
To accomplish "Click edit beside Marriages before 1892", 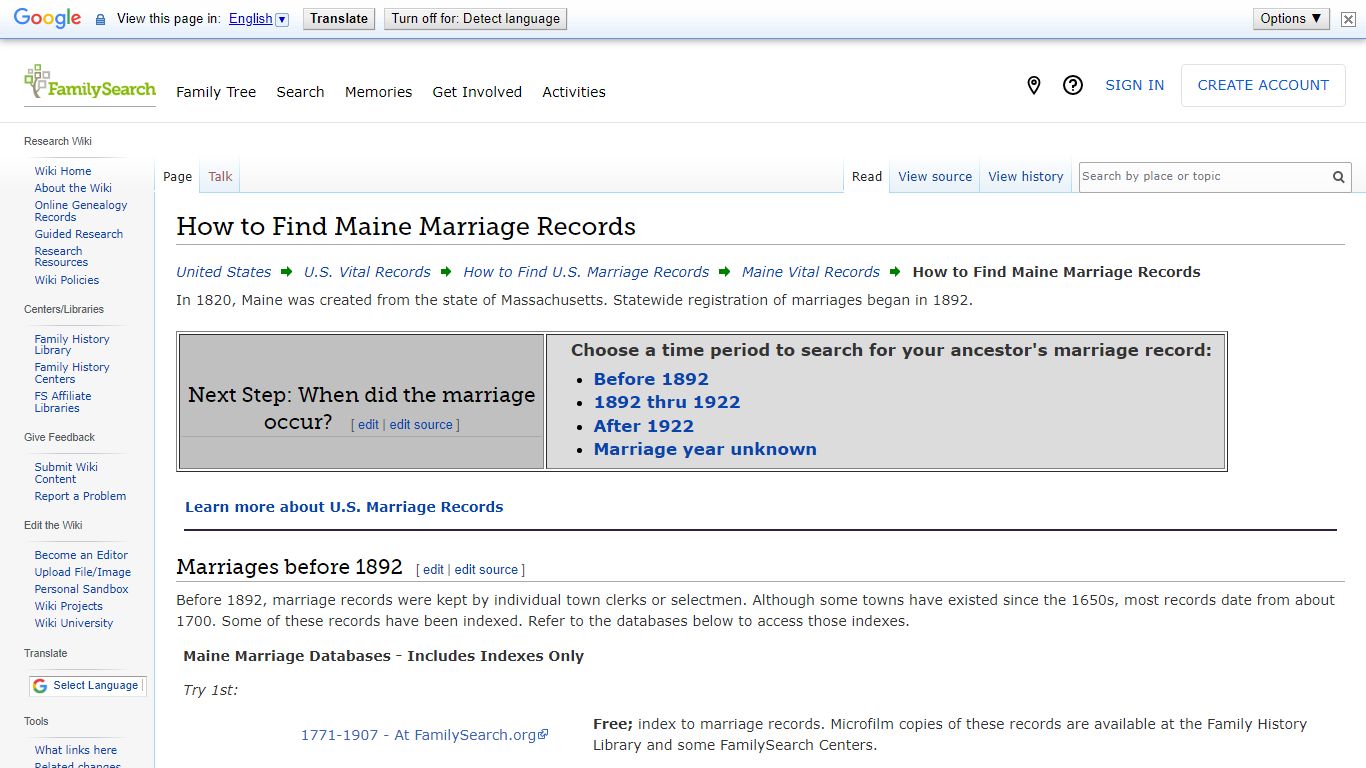I will [433, 570].
